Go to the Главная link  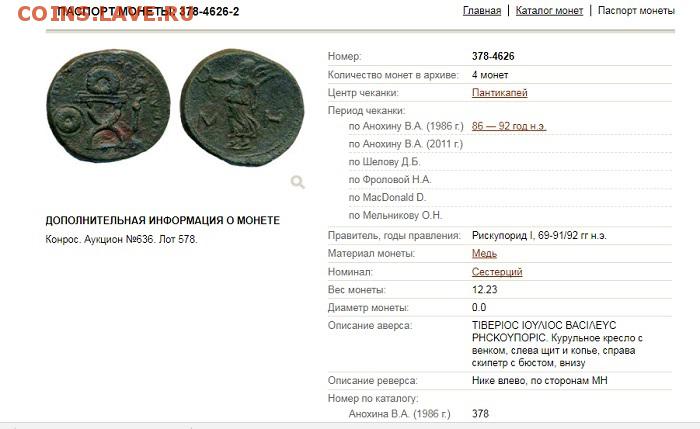[x=482, y=11]
